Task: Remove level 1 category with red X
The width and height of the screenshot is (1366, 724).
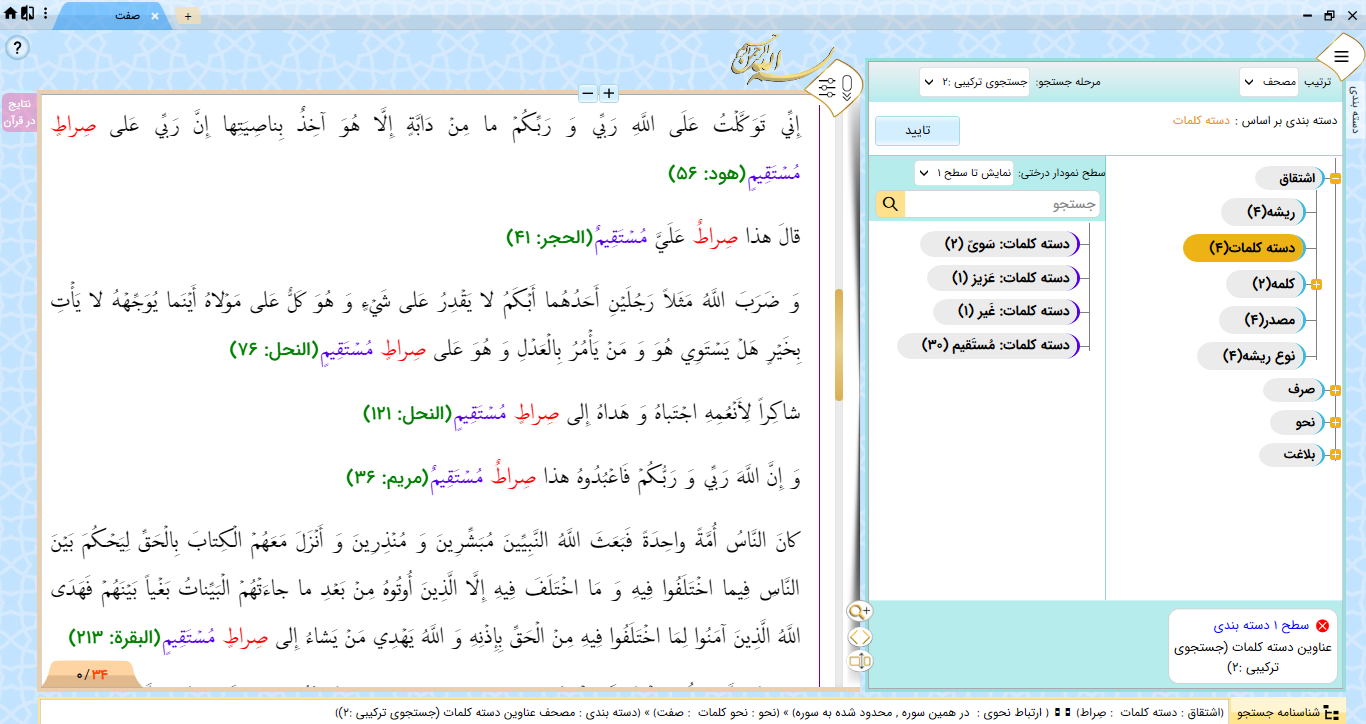Action: tap(1323, 625)
